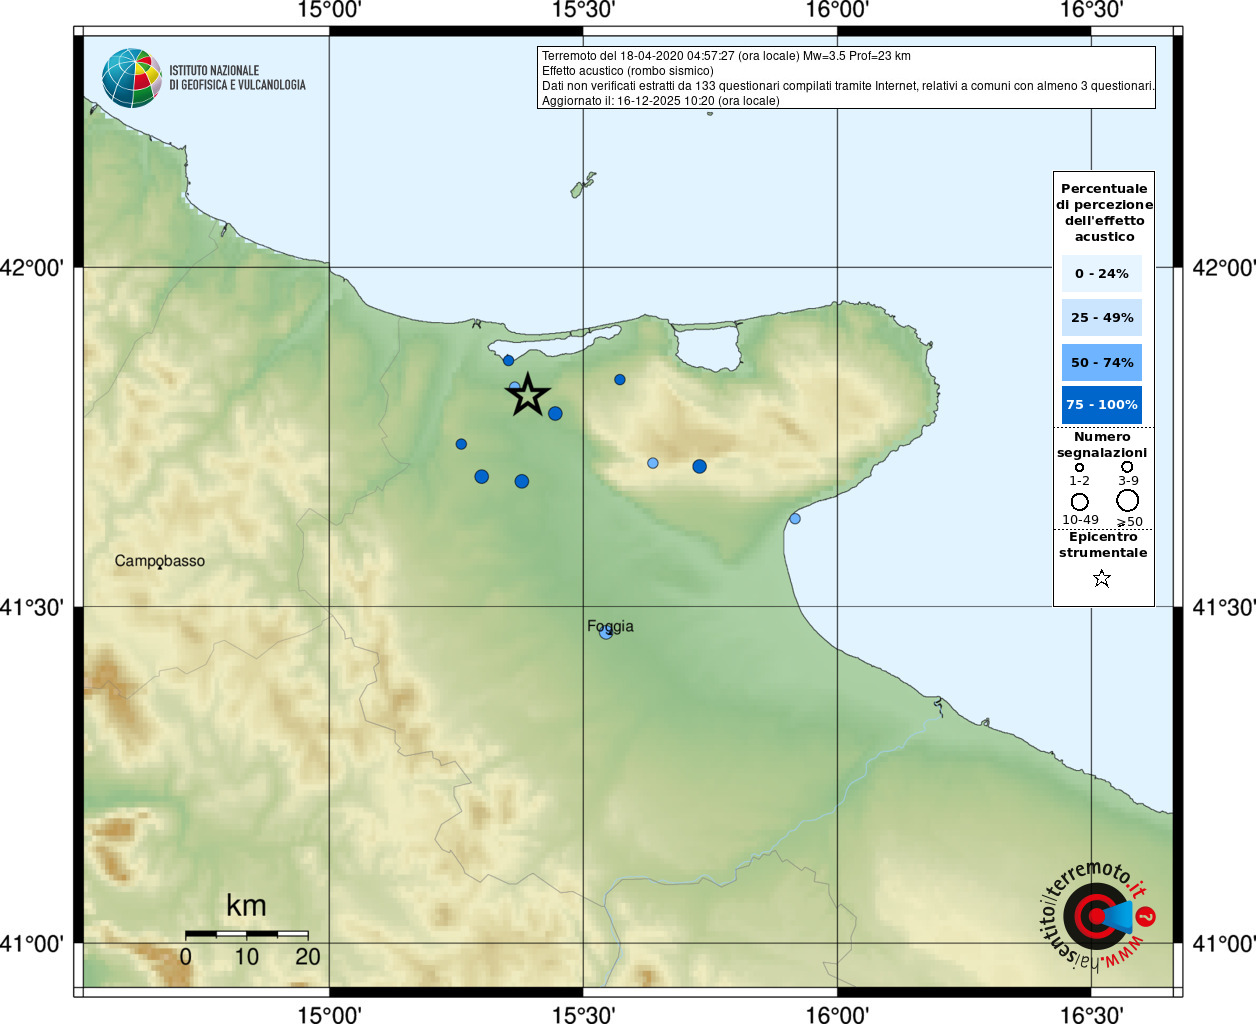1256x1024 pixels.
Task: Pick the 75 - 100% legend swatch
Action: [1101, 405]
